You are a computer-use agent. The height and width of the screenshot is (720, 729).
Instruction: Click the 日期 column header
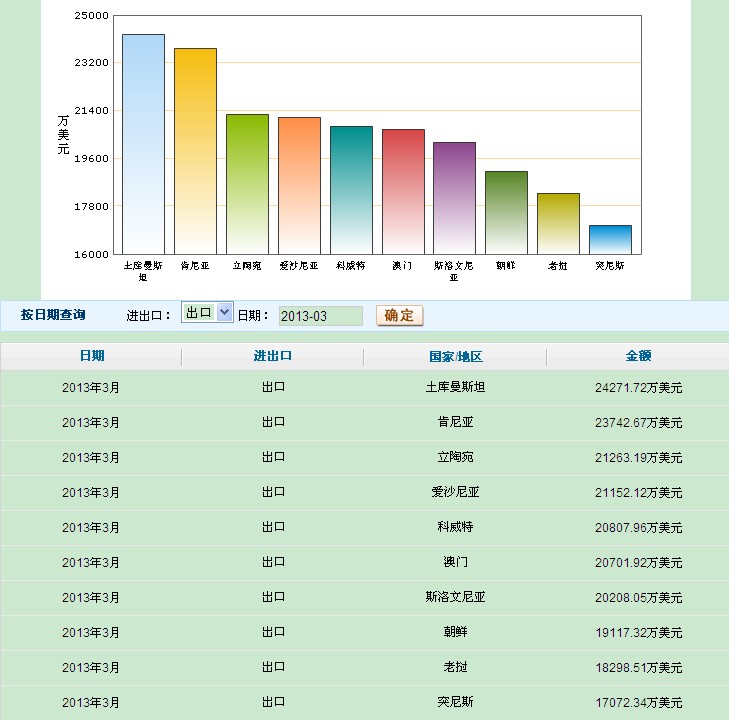coord(91,356)
